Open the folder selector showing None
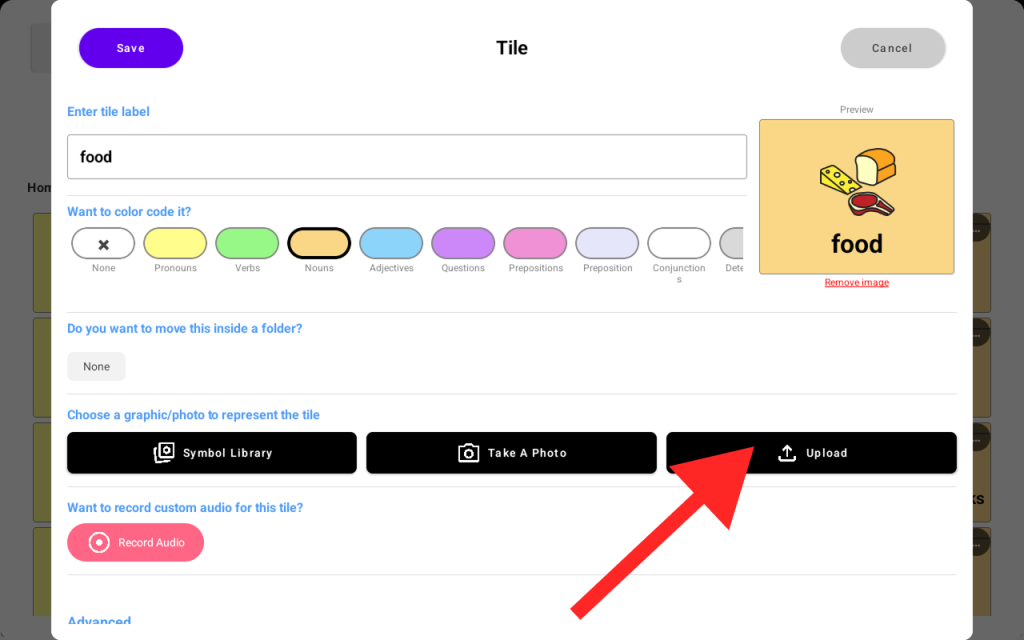The height and width of the screenshot is (640, 1024). click(97, 366)
